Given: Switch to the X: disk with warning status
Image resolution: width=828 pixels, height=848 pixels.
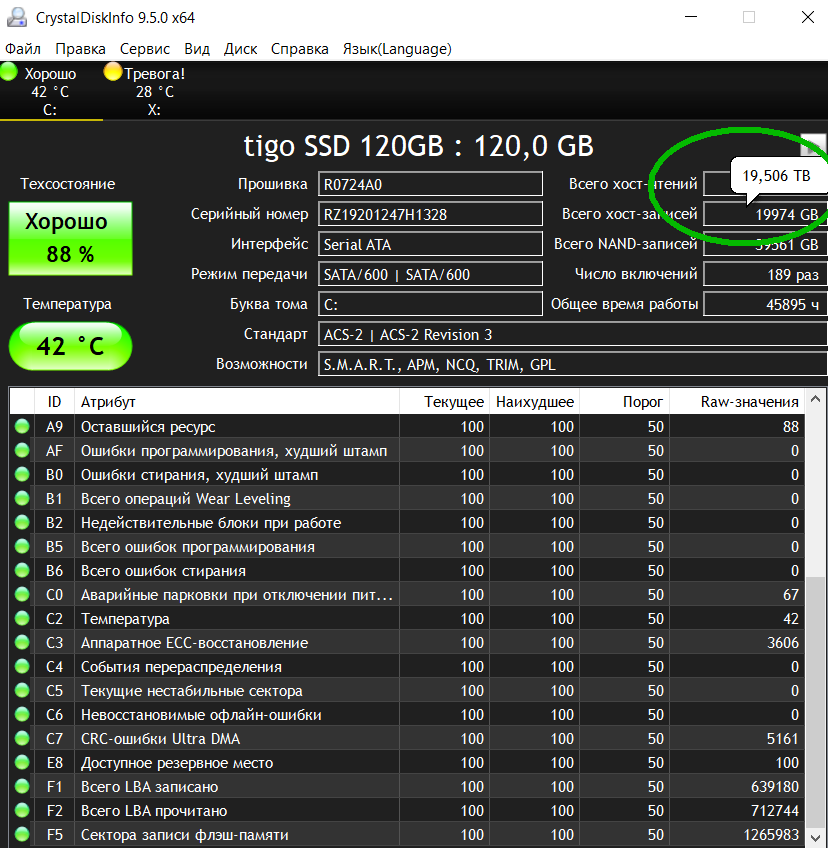Looking at the screenshot, I should click(x=154, y=91).
